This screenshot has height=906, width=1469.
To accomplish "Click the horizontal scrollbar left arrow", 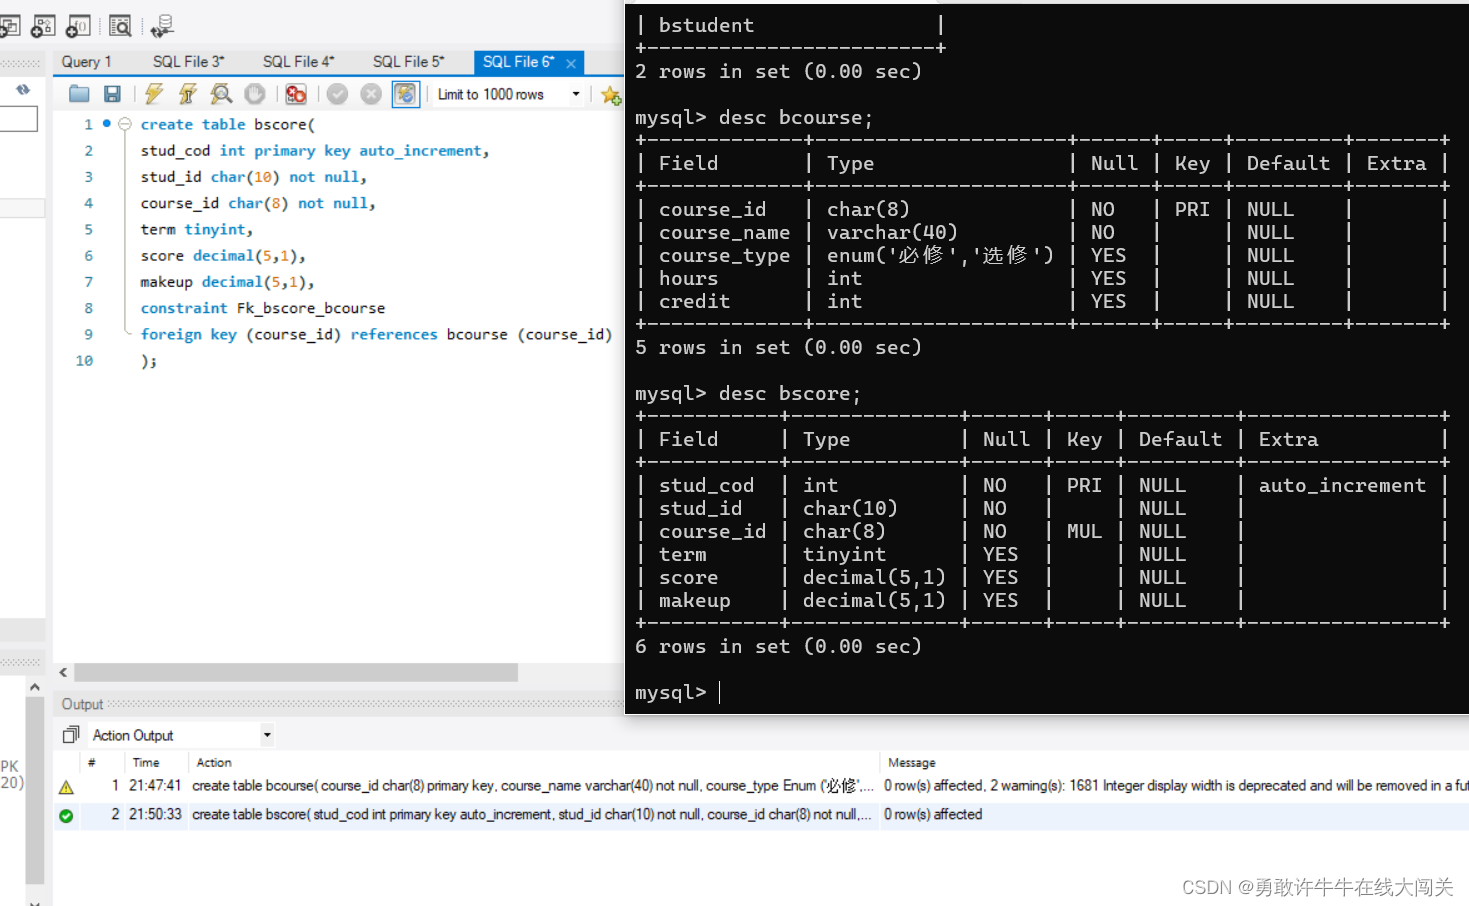I will tap(63, 673).
